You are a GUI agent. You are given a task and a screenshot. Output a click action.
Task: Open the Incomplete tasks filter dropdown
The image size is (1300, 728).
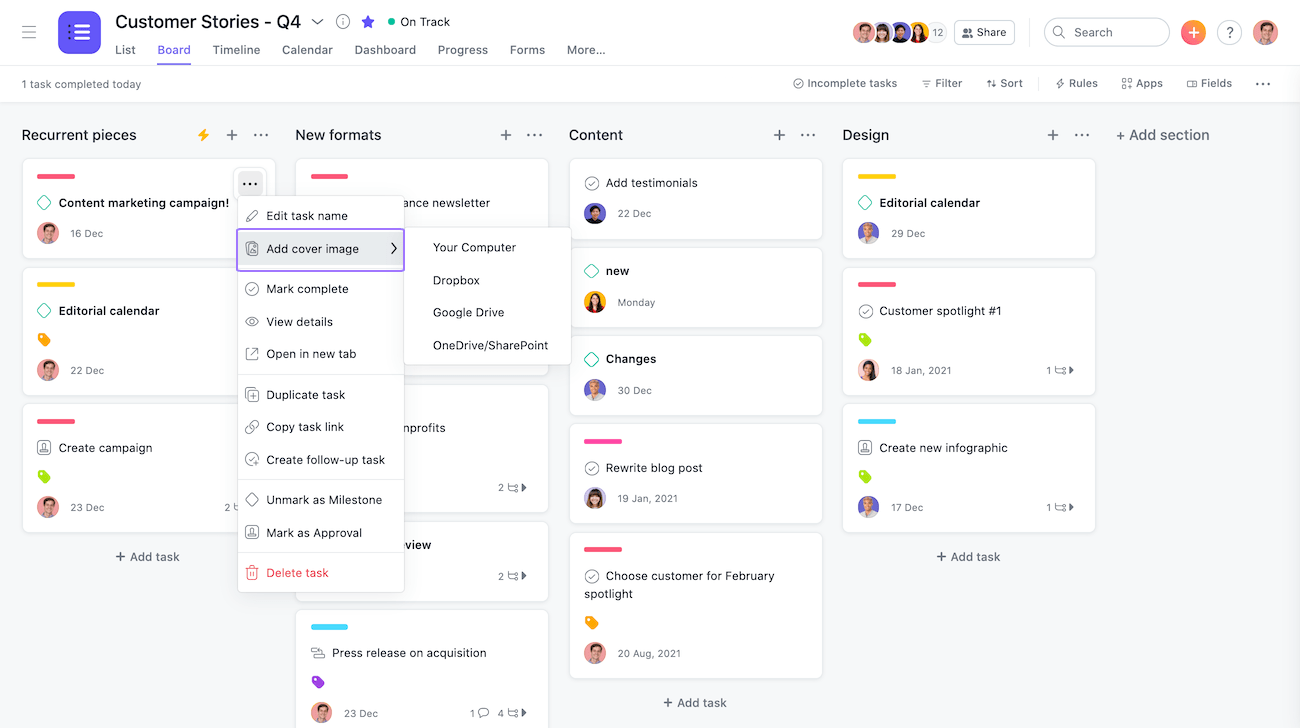(845, 84)
